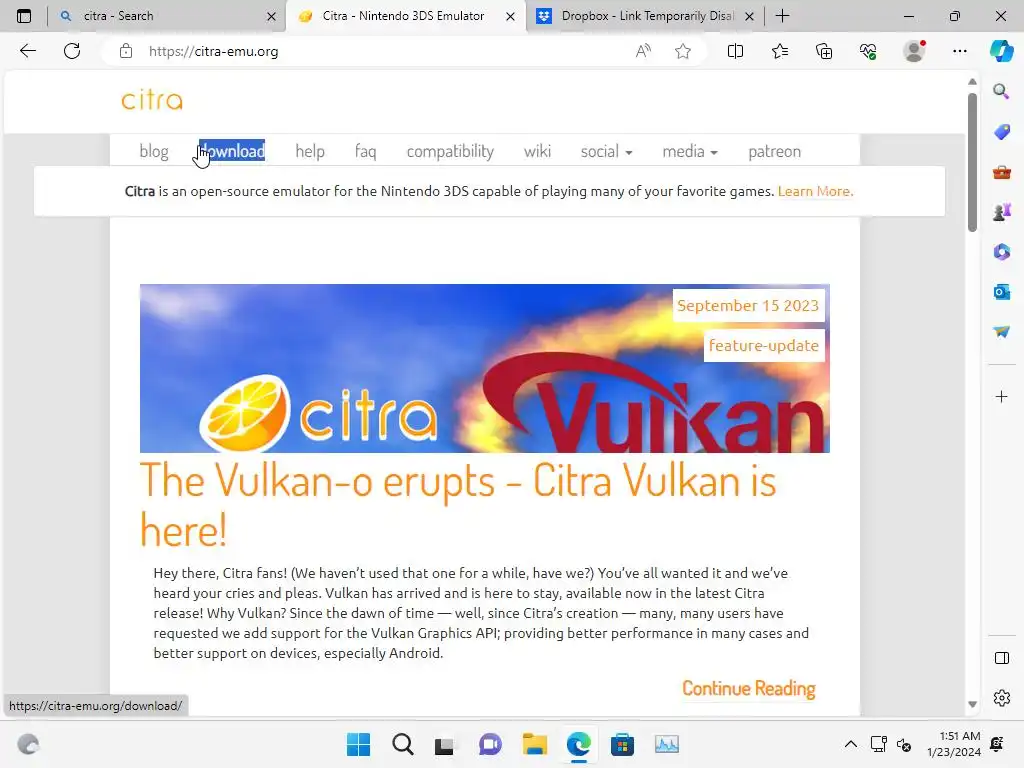Click the scrollbar up arrow

(972, 82)
